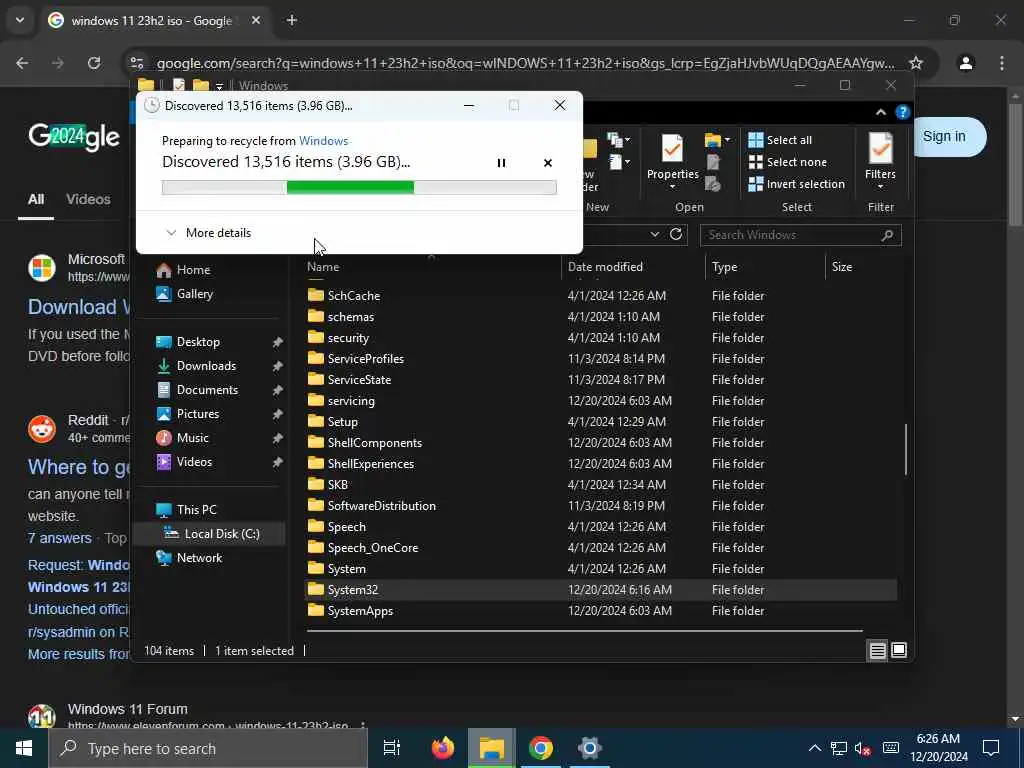Sort by Name column header
This screenshot has height=768, width=1024.
(323, 266)
